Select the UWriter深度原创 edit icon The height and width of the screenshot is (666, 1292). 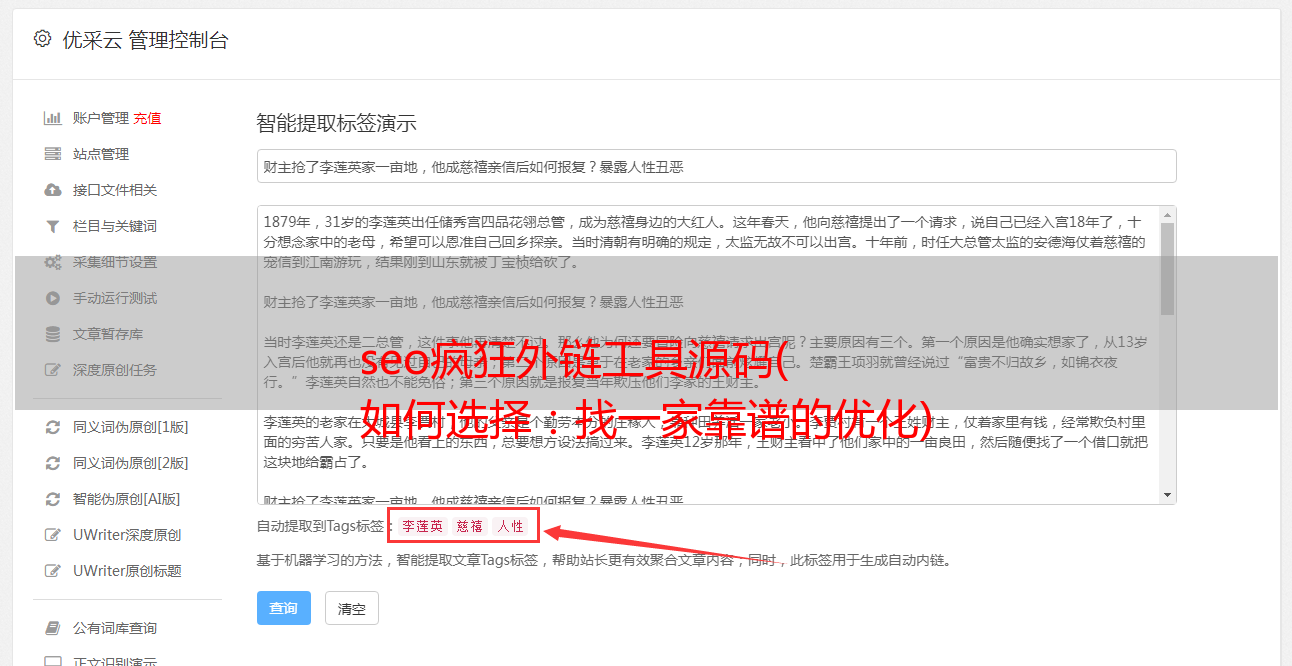pyautogui.click(x=52, y=535)
